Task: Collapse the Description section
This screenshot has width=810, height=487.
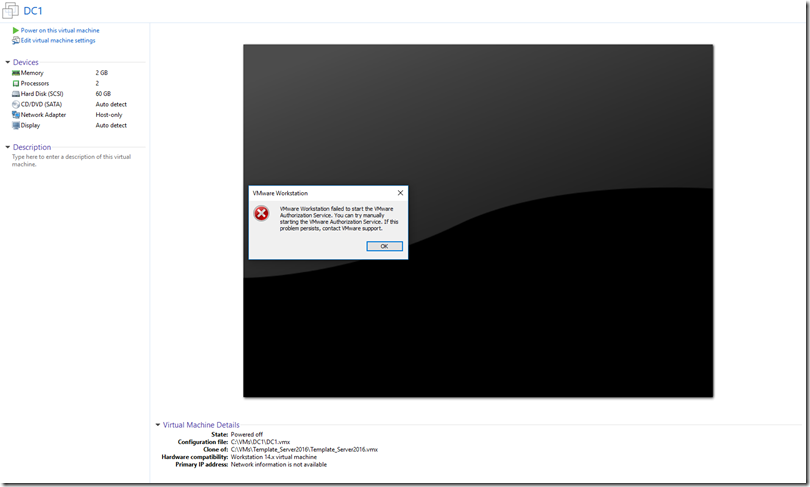Action: pos(8,147)
